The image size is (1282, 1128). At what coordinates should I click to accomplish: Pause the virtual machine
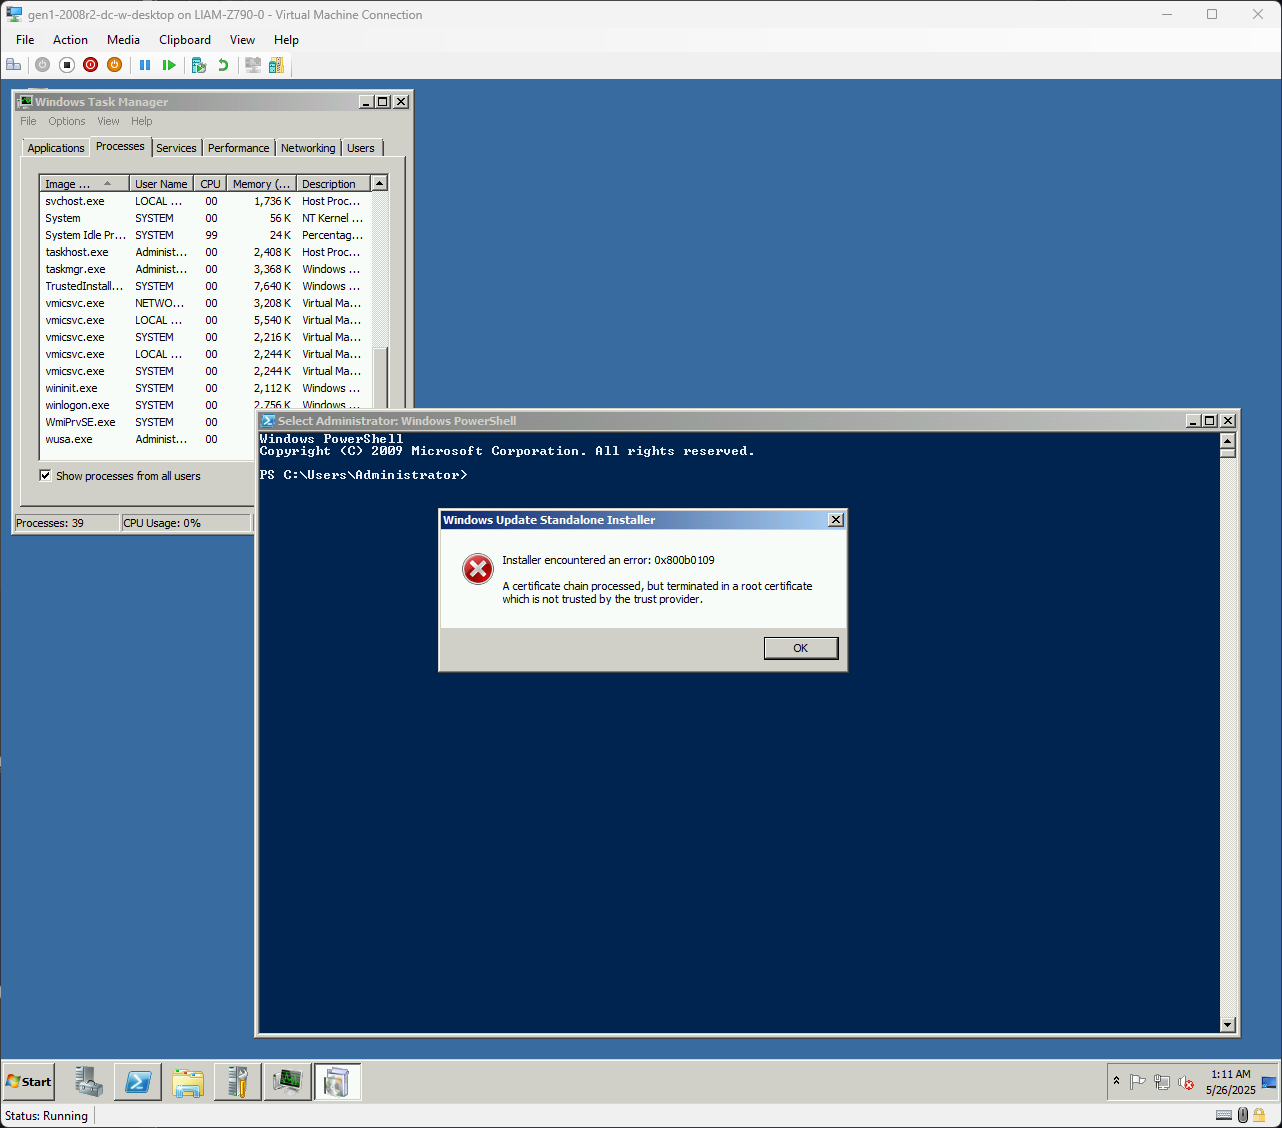pyautogui.click(x=145, y=65)
